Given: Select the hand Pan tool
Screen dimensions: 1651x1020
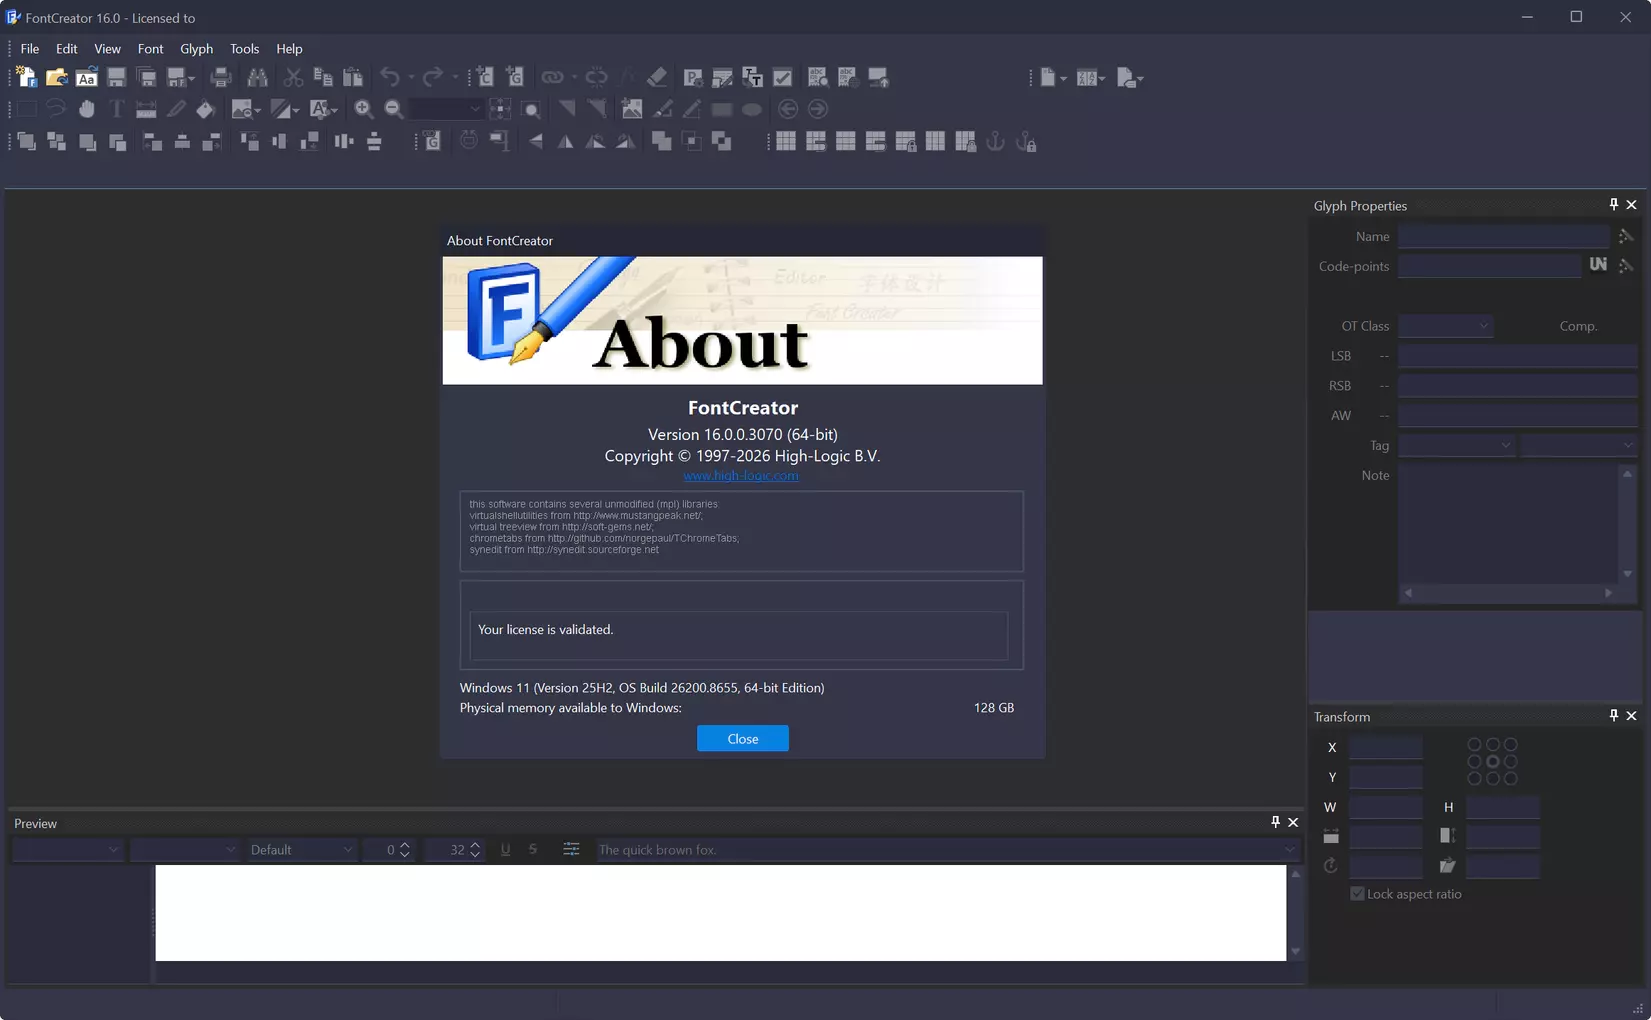Looking at the screenshot, I should tap(87, 109).
